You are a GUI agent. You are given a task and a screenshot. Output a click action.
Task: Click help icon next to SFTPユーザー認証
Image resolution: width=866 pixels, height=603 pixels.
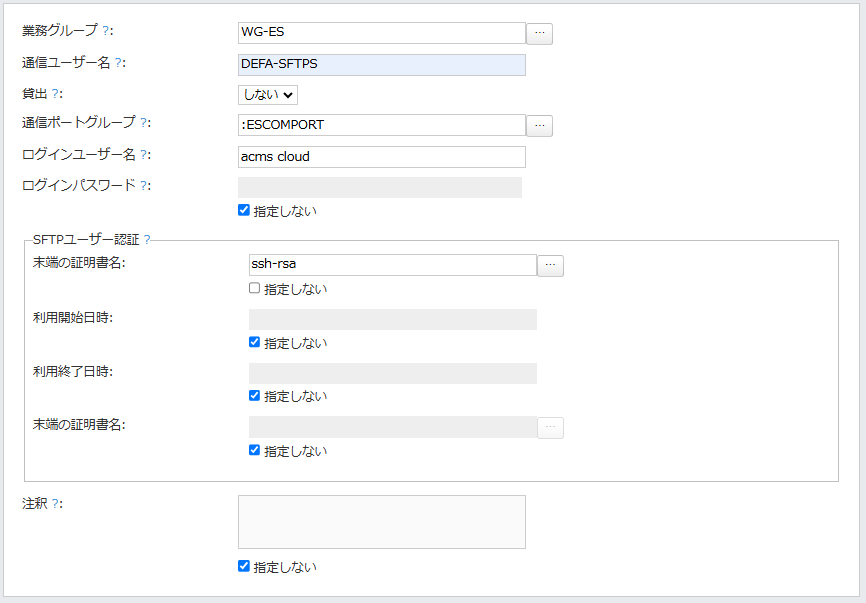[147, 240]
